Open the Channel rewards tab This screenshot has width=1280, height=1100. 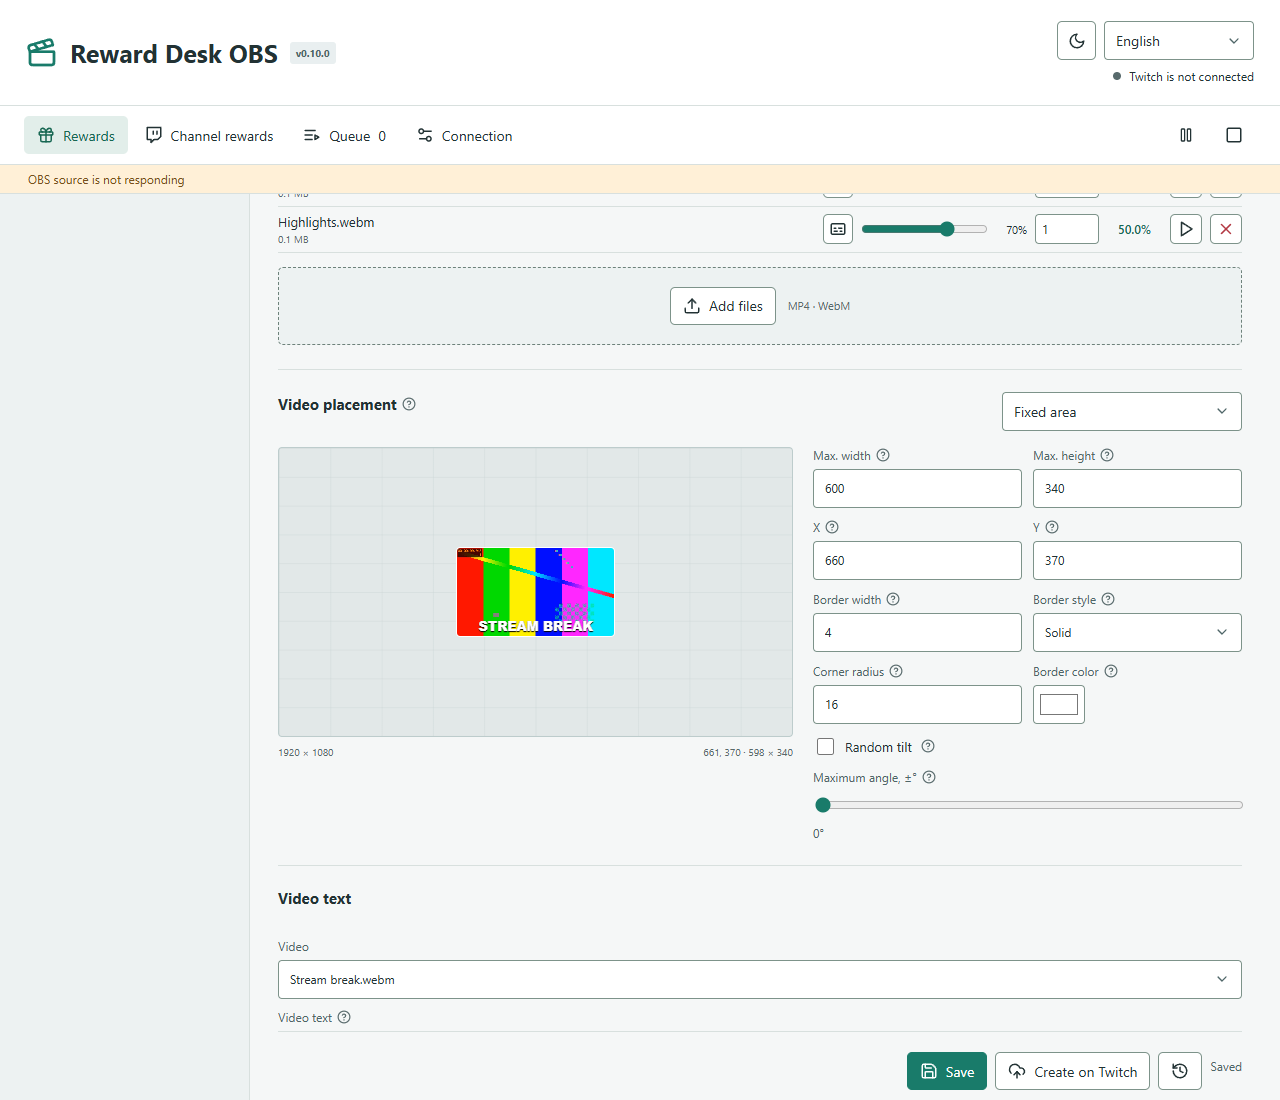210,135
